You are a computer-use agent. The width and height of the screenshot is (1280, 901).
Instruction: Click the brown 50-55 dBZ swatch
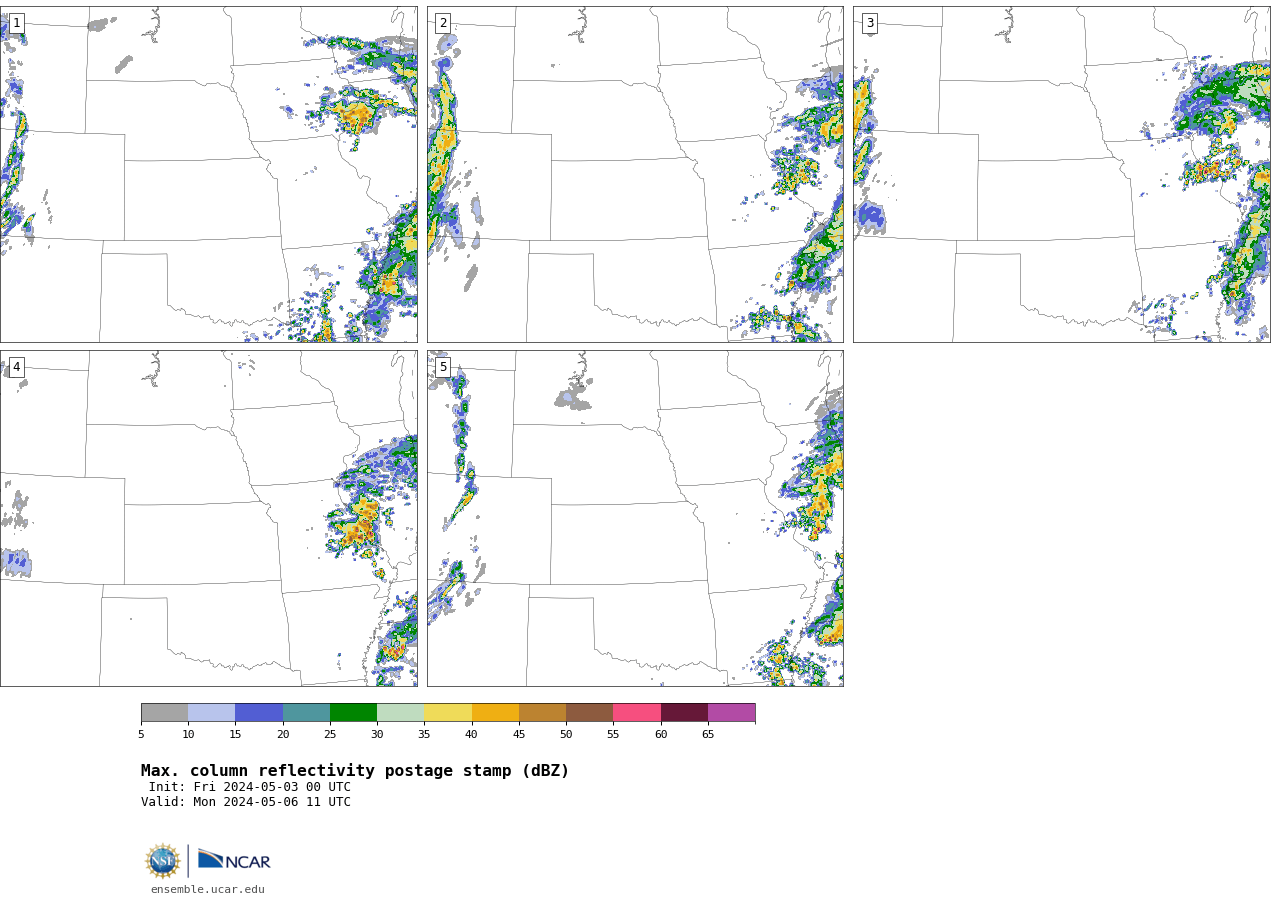coord(590,713)
